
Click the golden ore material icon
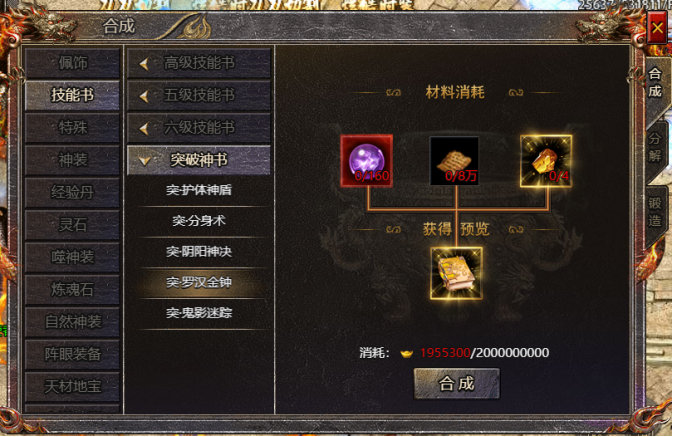[x=546, y=161]
